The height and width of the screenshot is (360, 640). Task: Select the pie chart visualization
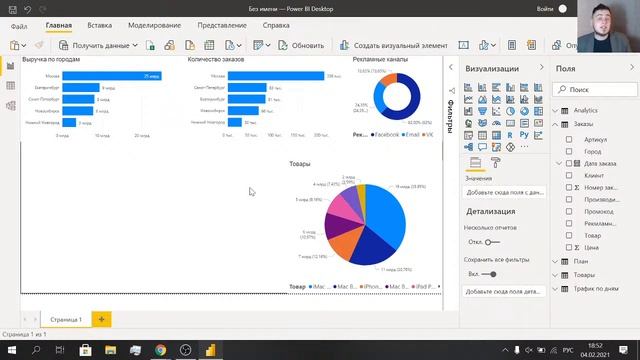pyautogui.click(x=510, y=111)
